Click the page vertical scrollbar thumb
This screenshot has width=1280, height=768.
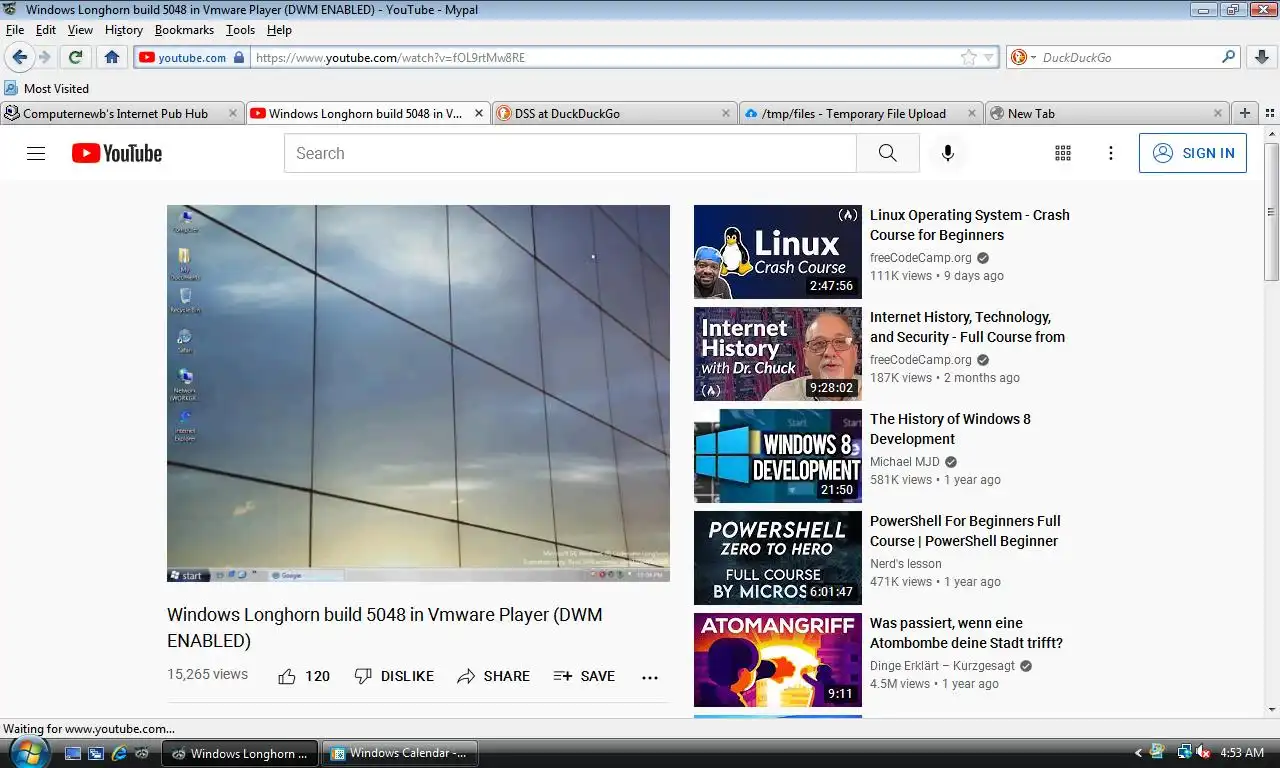point(1271,211)
